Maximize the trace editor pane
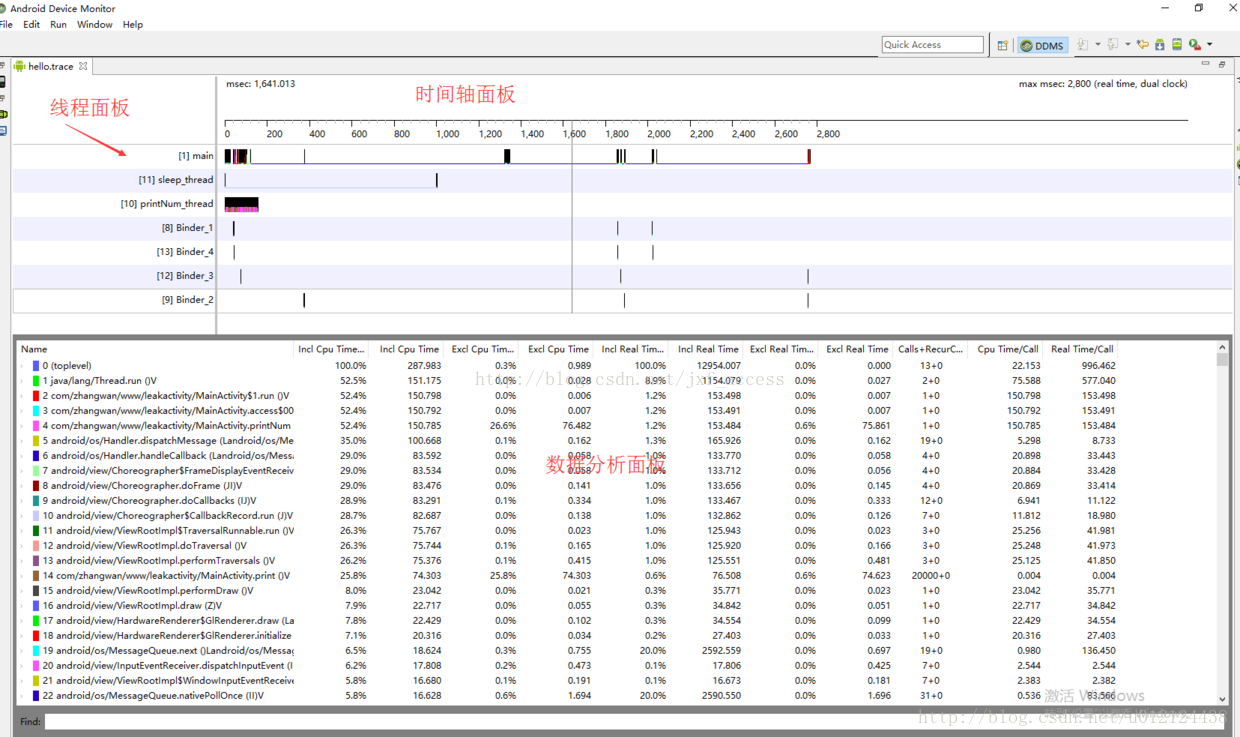This screenshot has height=737, width=1240. point(1222,64)
